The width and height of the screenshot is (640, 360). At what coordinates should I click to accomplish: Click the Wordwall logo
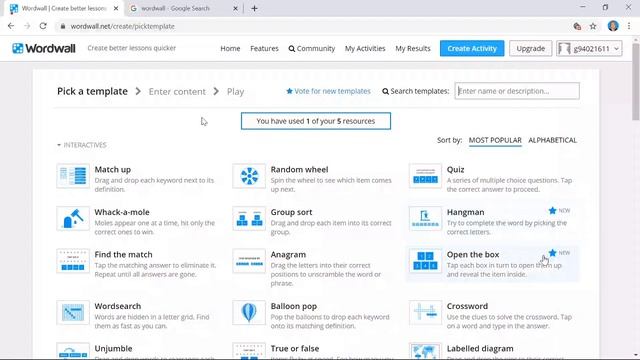point(44,48)
